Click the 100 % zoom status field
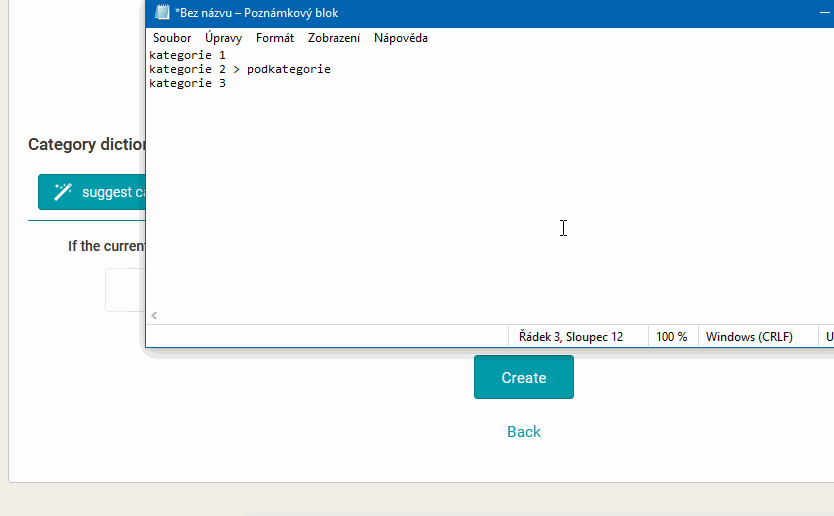 click(x=672, y=337)
